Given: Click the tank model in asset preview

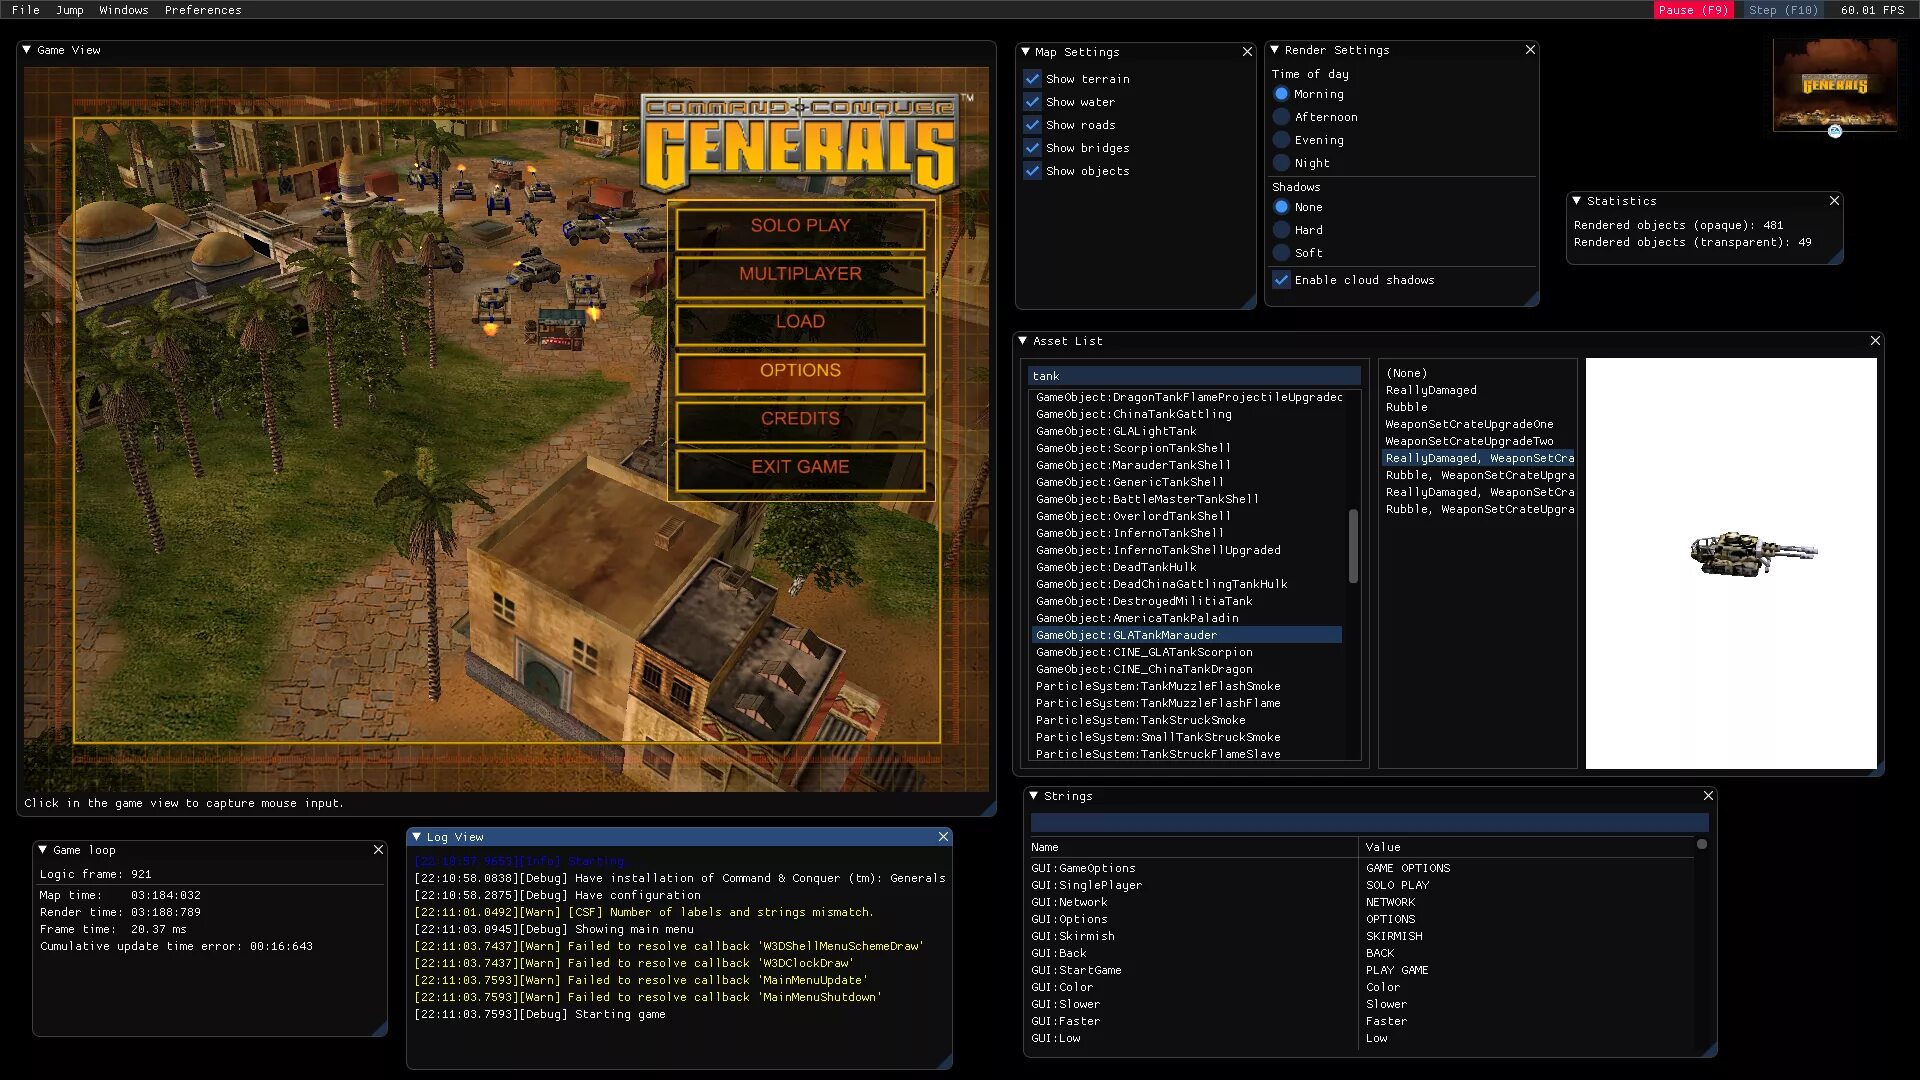Looking at the screenshot, I should [1752, 553].
